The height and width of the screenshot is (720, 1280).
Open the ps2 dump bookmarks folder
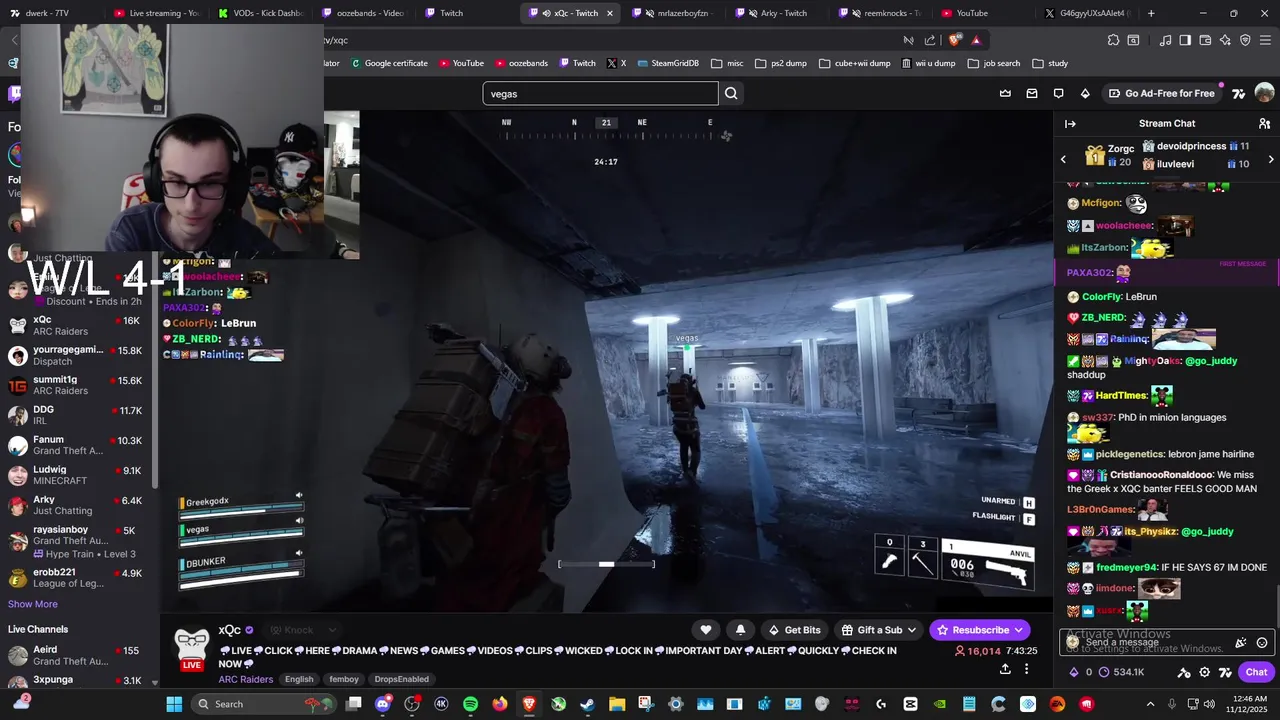pos(781,63)
